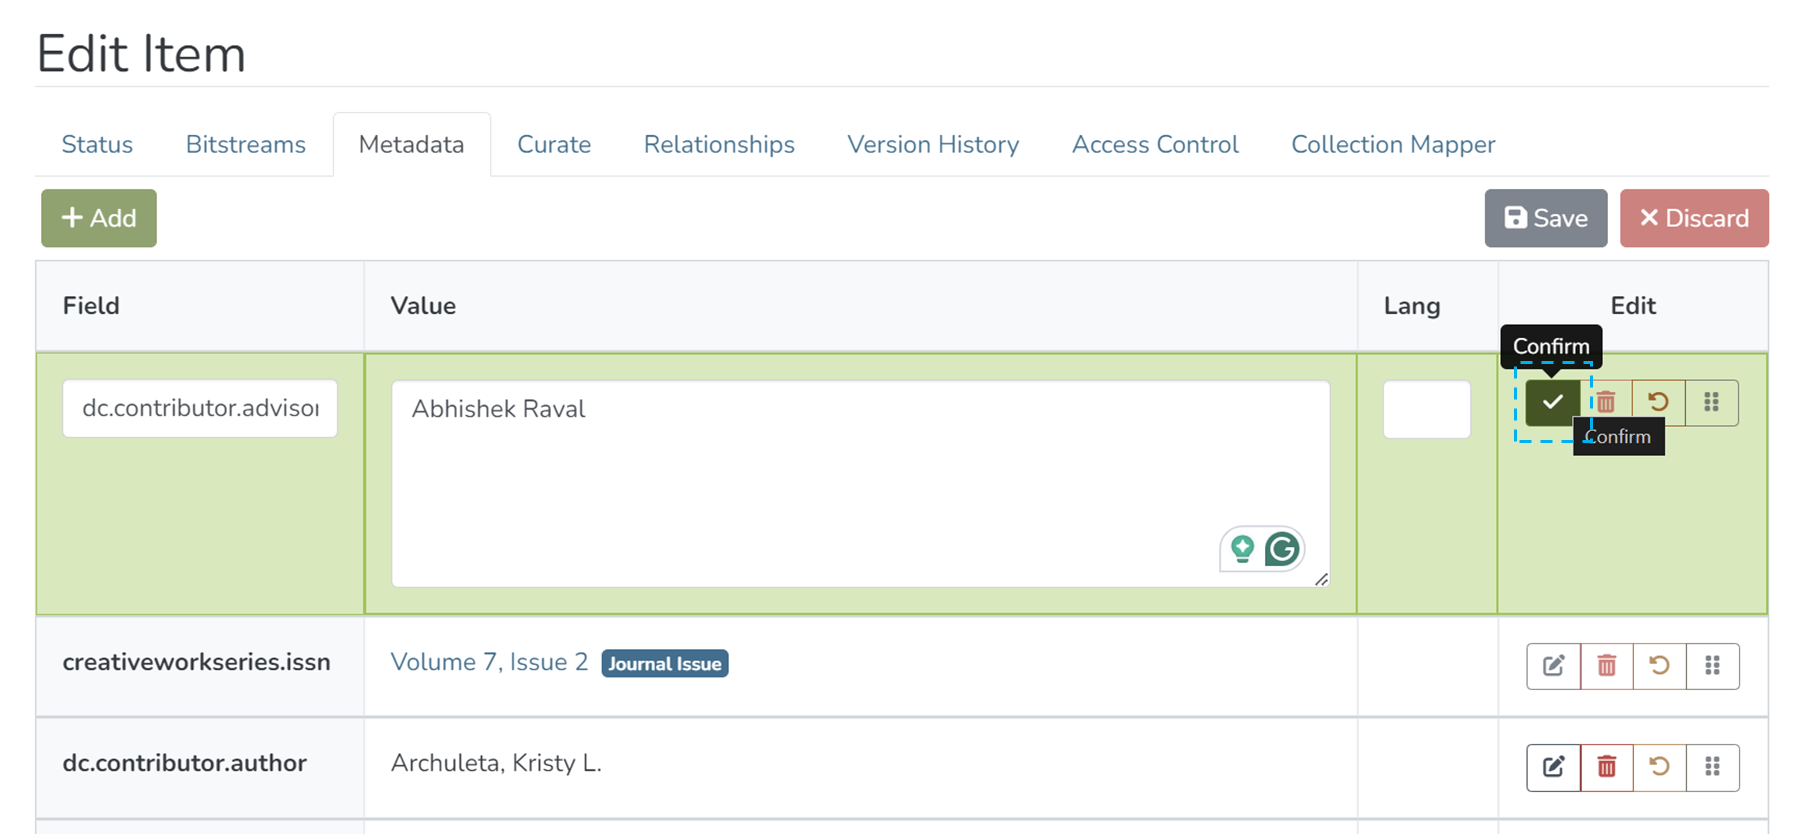Delete the creativeworkseries.issn metadata row
1813x834 pixels.
pyautogui.click(x=1606, y=666)
